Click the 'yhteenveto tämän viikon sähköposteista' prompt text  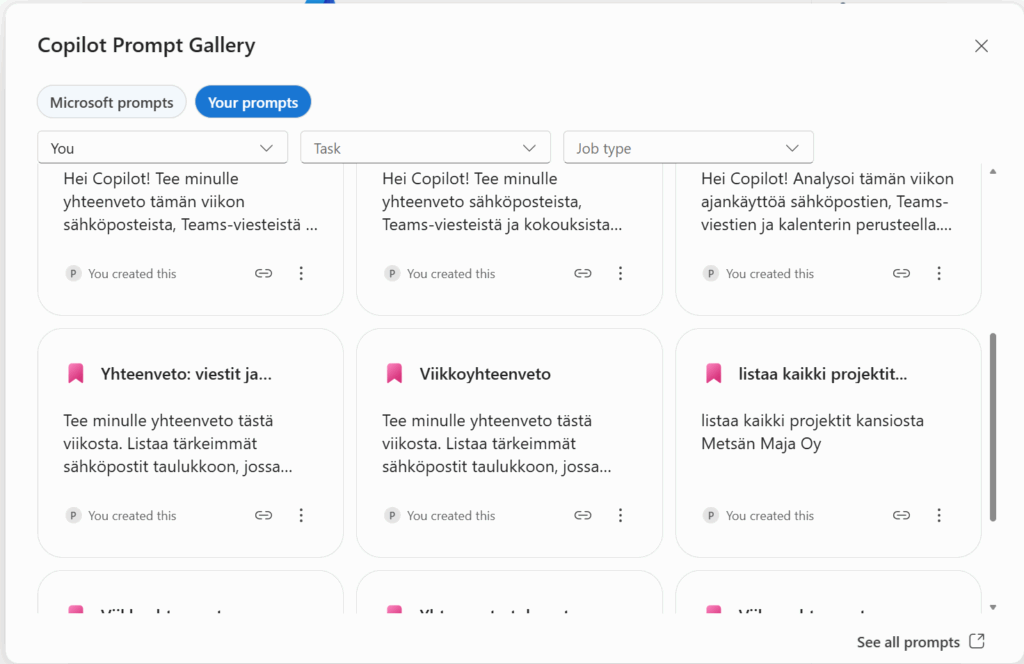point(190,201)
